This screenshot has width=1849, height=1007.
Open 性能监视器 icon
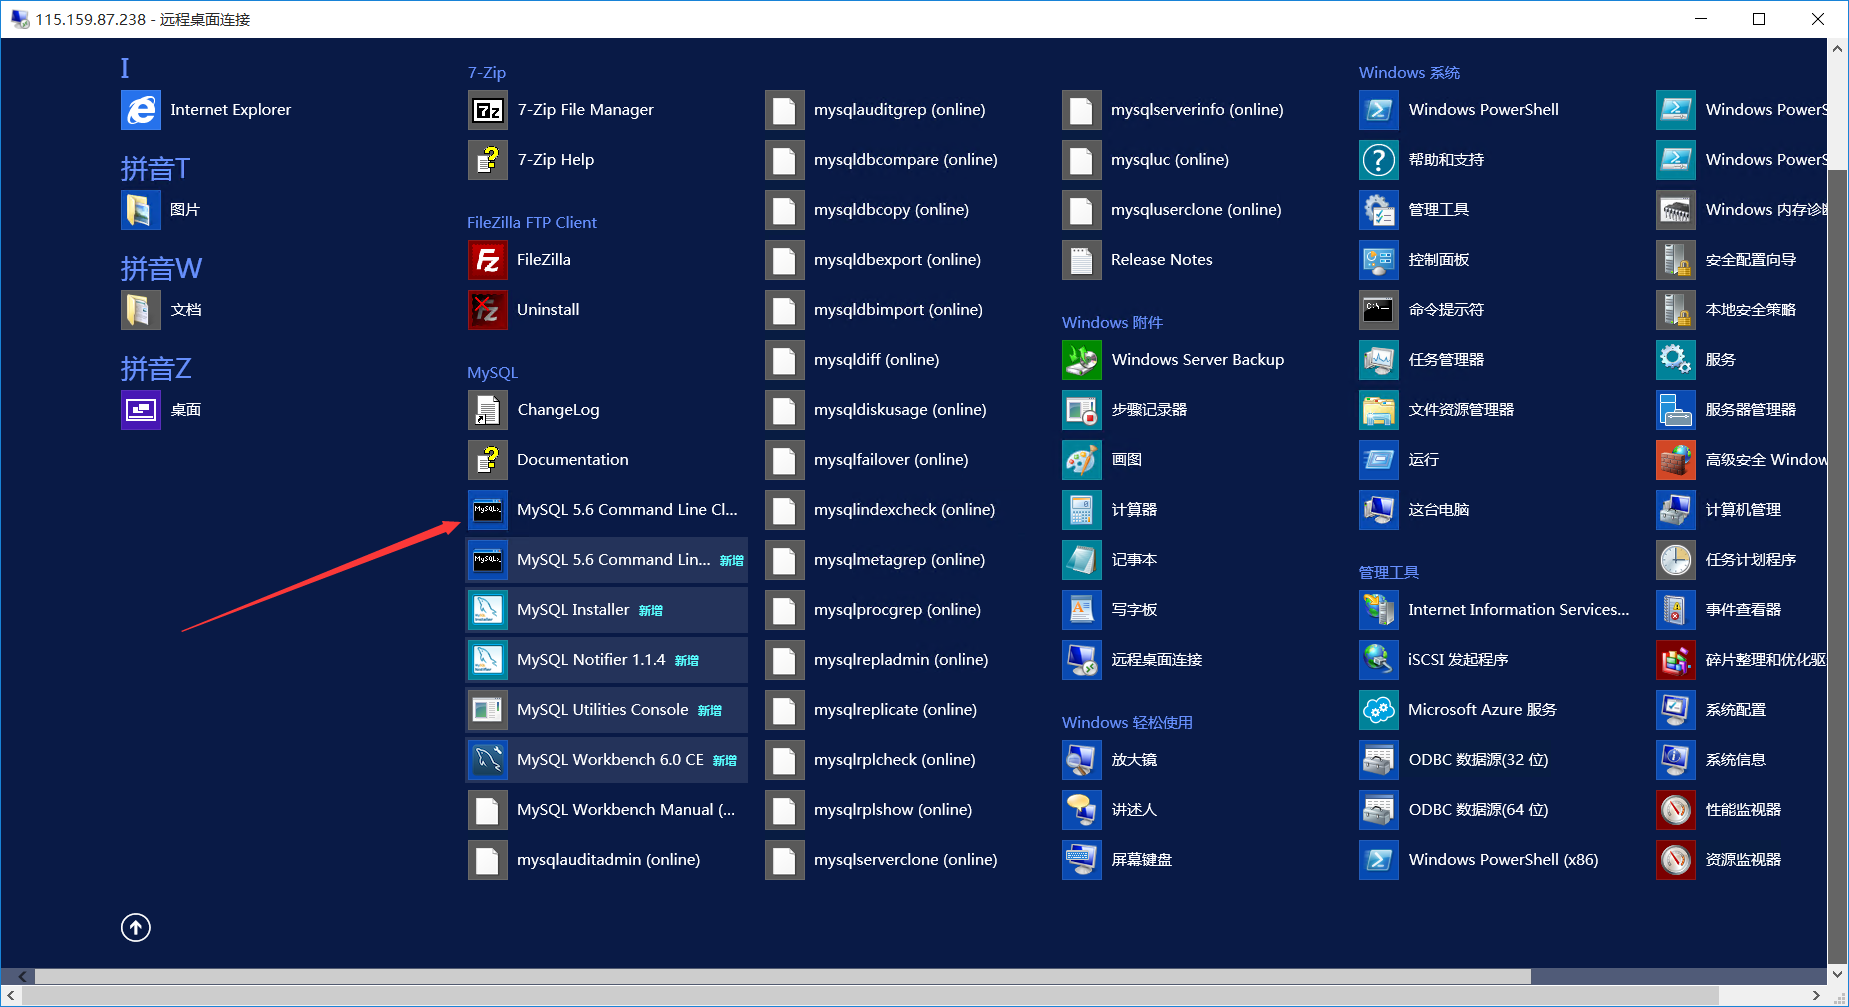coord(1676,810)
